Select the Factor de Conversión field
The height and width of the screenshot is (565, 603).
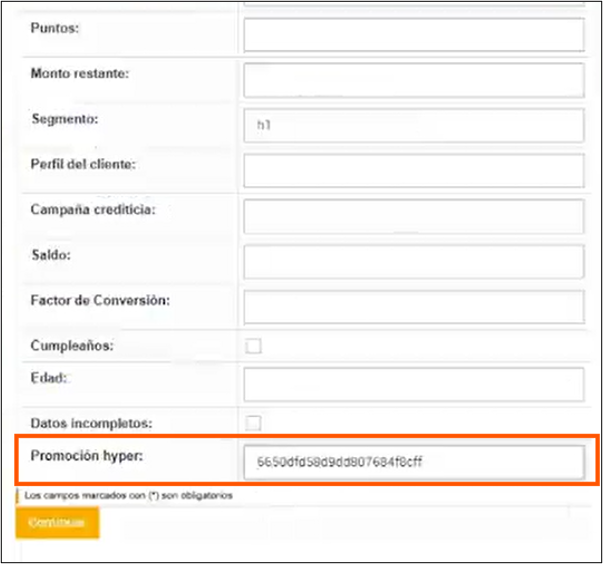coord(413,306)
